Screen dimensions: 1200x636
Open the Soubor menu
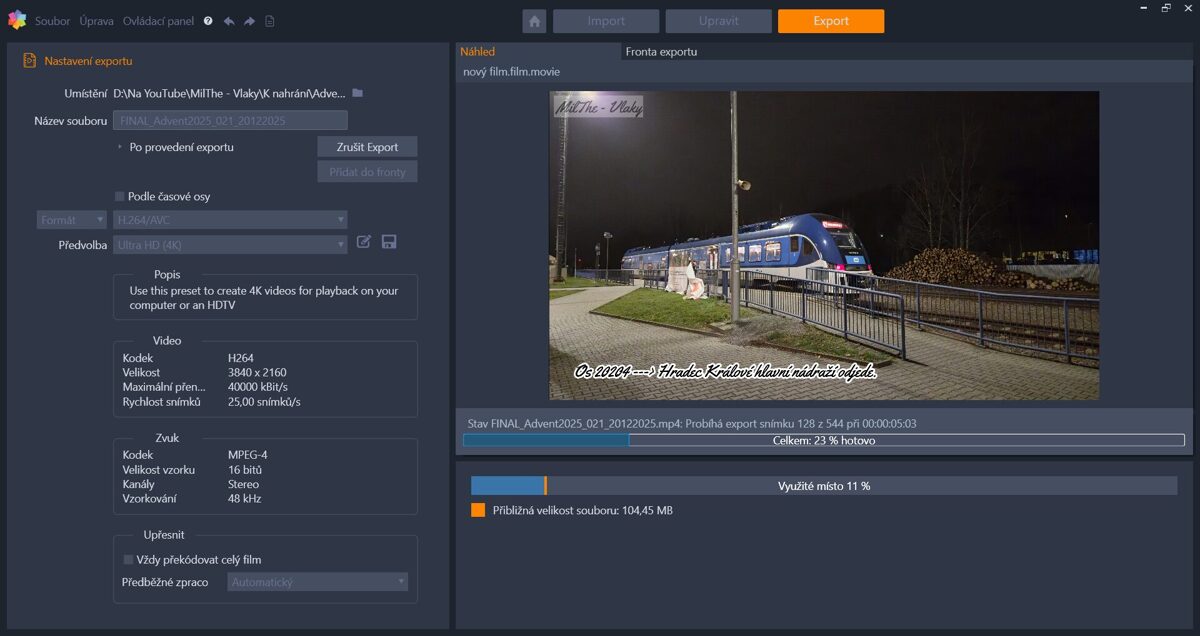(52, 21)
